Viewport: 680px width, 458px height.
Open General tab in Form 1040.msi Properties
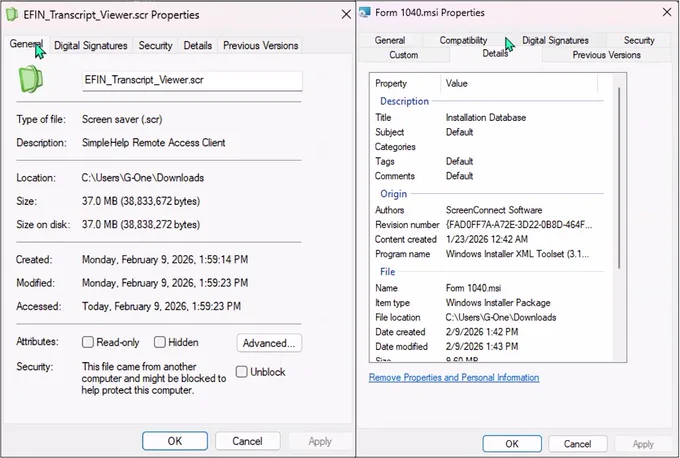tap(390, 40)
